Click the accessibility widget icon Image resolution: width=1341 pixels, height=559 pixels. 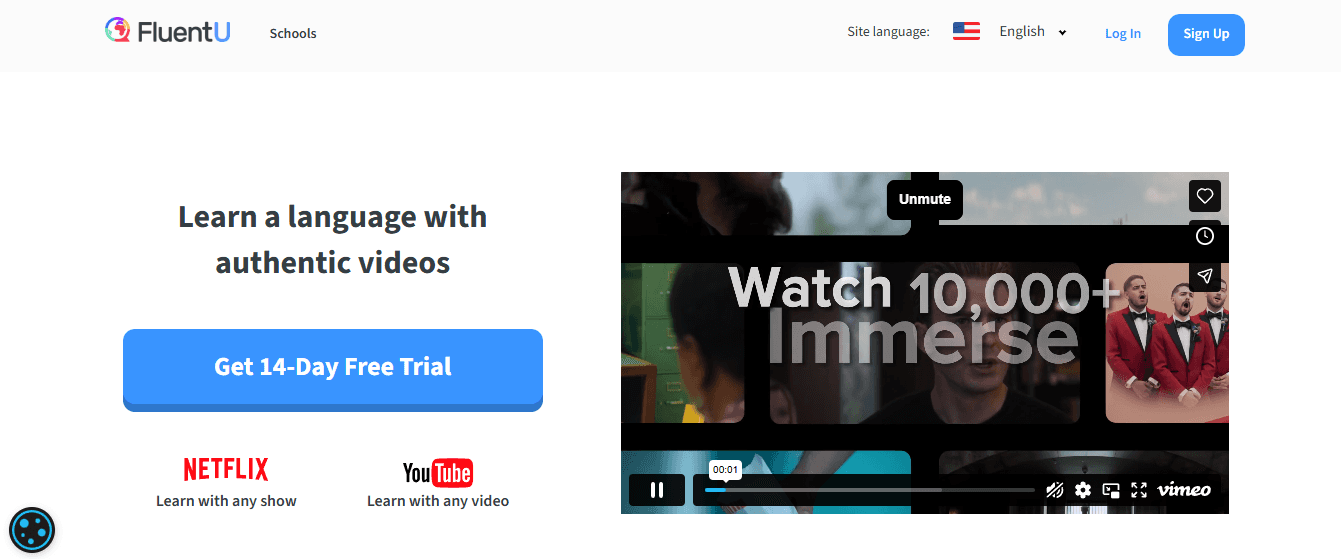click(x=32, y=530)
